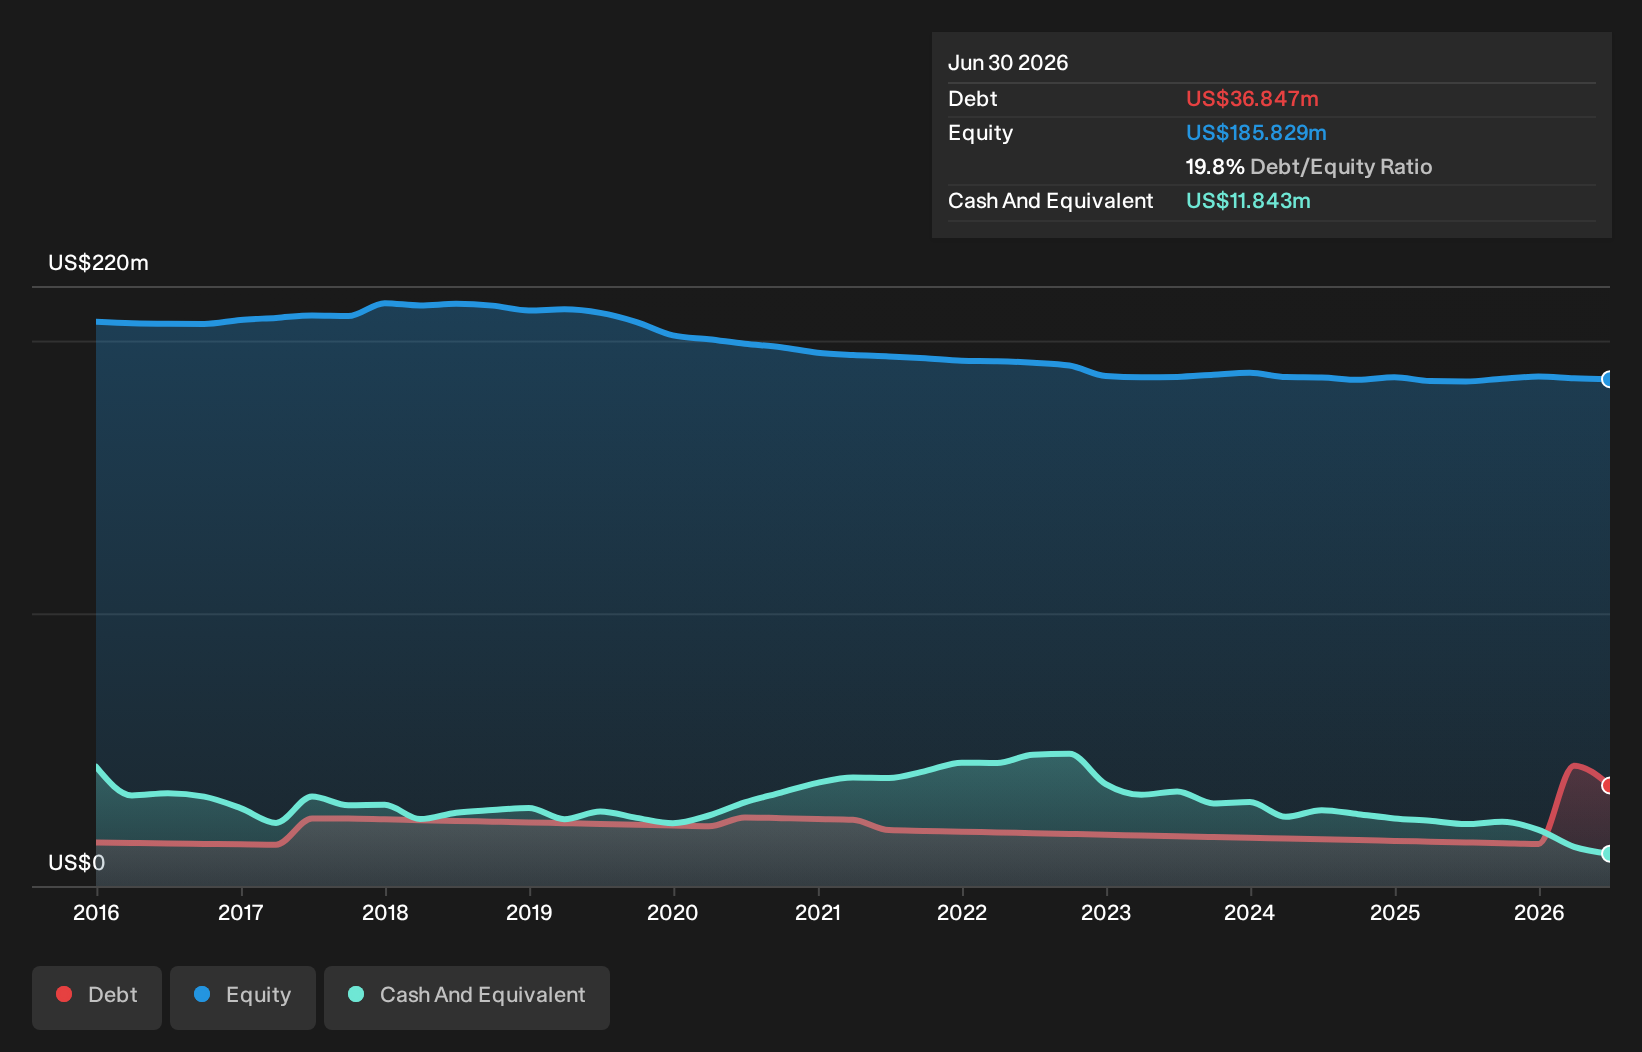The image size is (1642, 1052).
Task: Click the US$0 y-axis label
Action: [76, 862]
